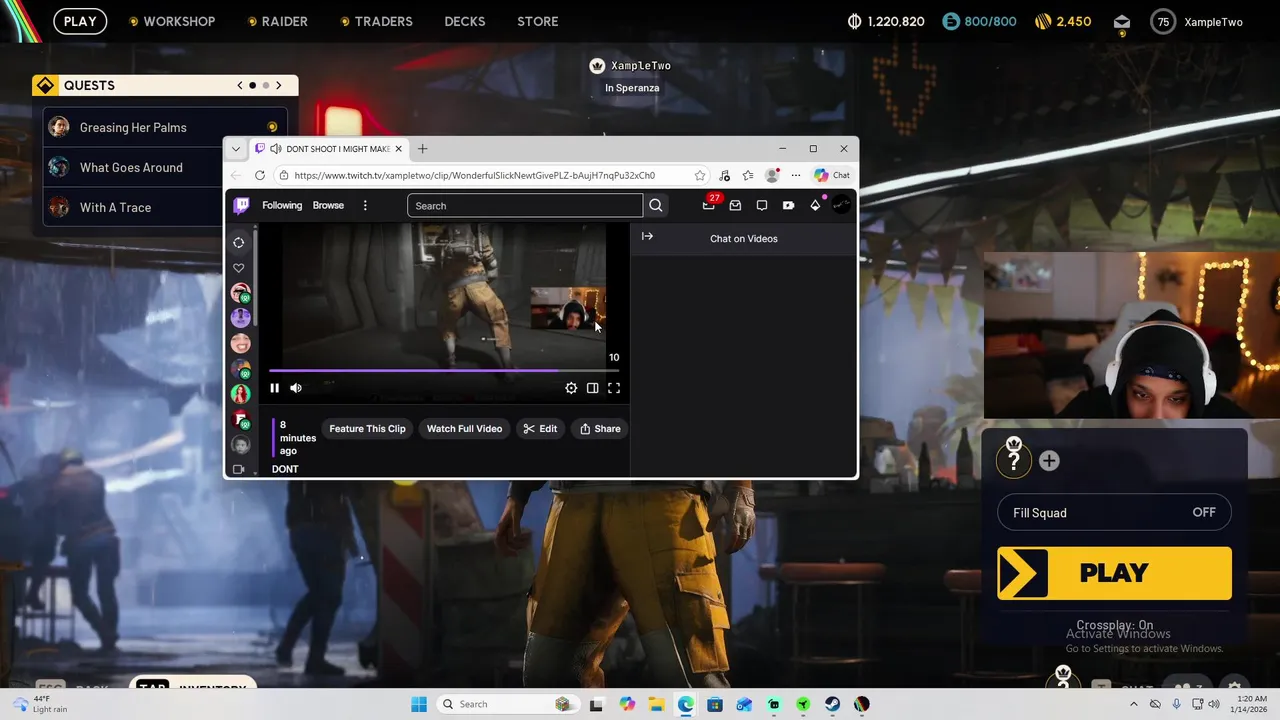Open Twitch whispers icon

point(762,205)
